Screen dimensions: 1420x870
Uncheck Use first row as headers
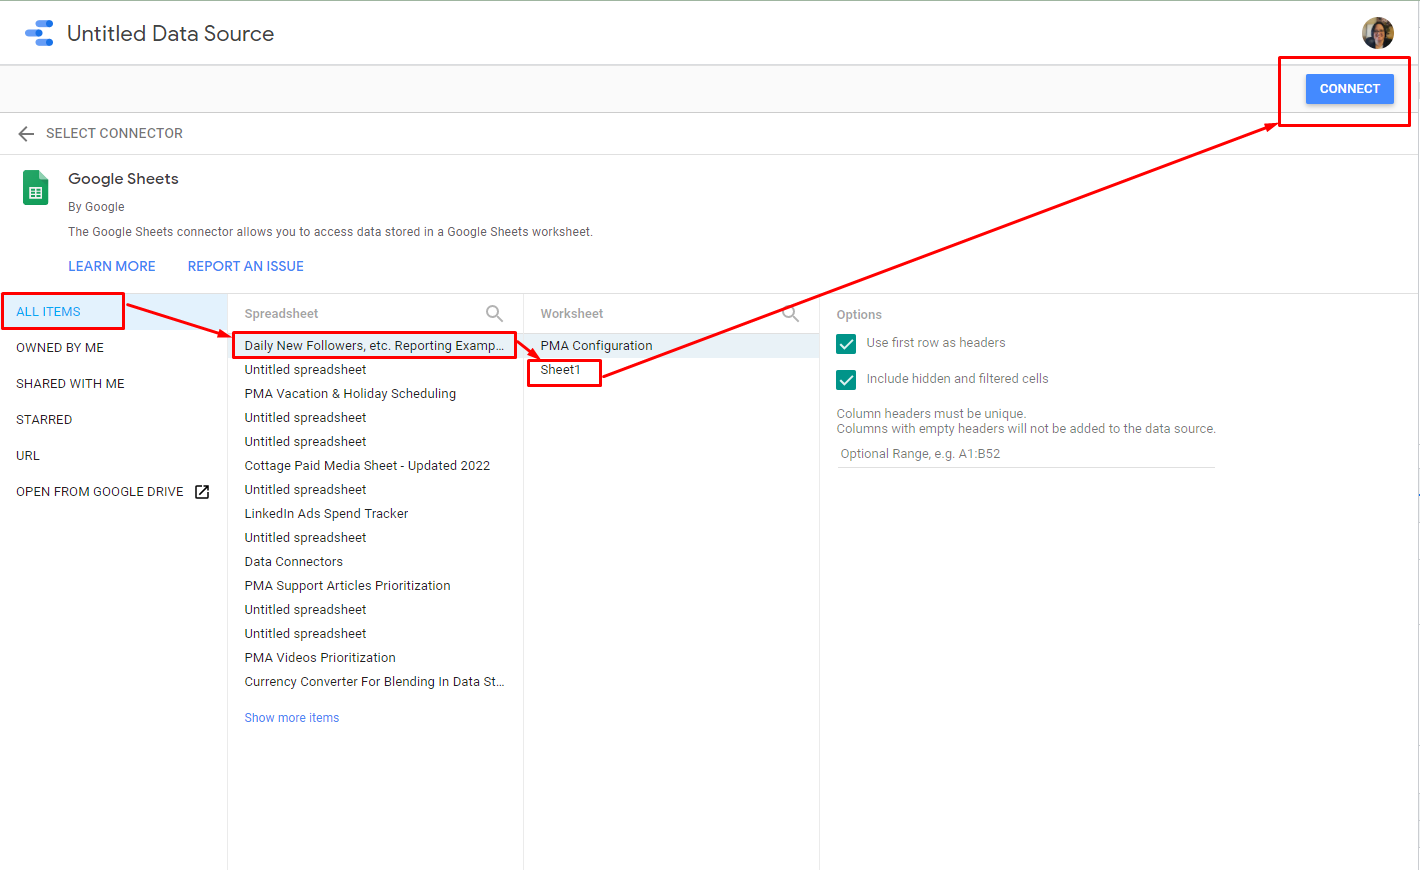[846, 343]
